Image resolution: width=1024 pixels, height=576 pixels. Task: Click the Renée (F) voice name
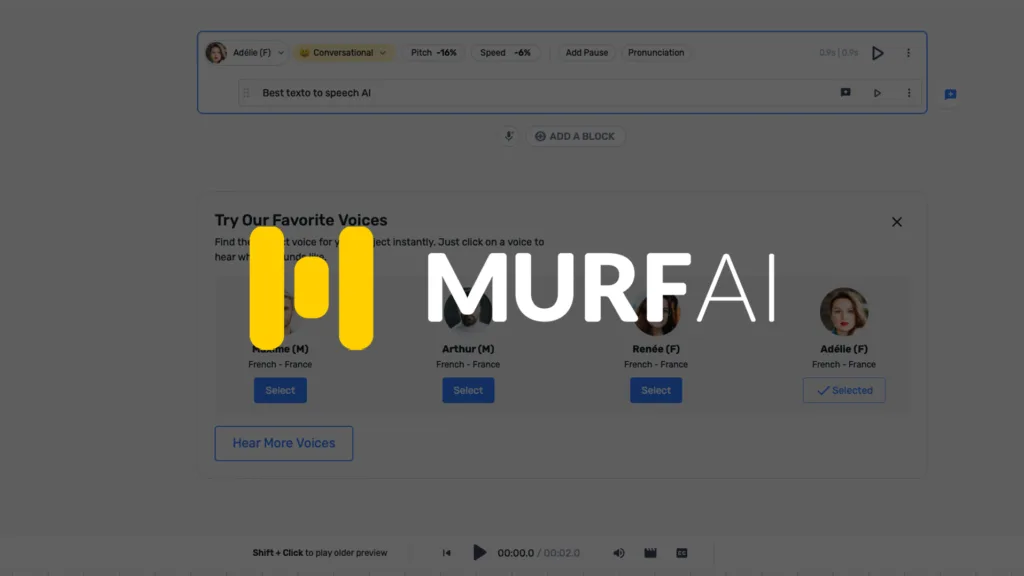[x=656, y=349]
